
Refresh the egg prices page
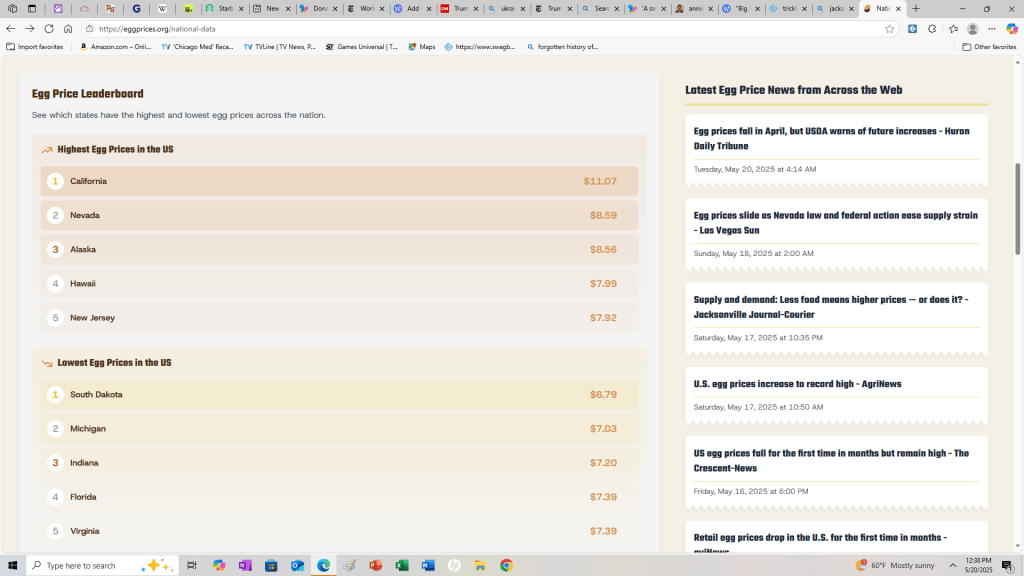tap(49, 29)
